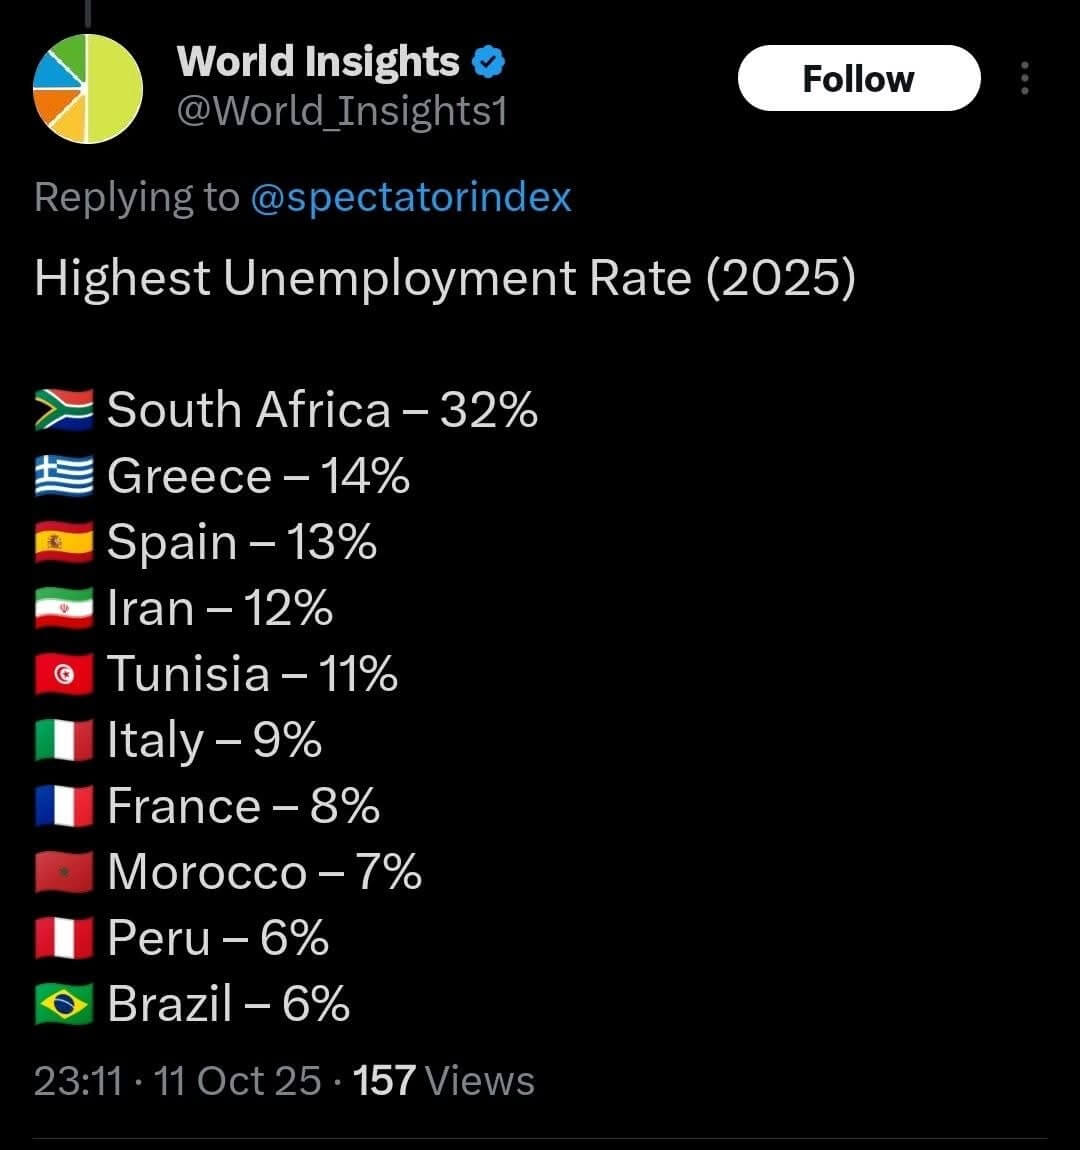Open the 23:11 · 11 Oct 25 timestamp
This screenshot has height=1150, width=1080.
click(x=178, y=1081)
